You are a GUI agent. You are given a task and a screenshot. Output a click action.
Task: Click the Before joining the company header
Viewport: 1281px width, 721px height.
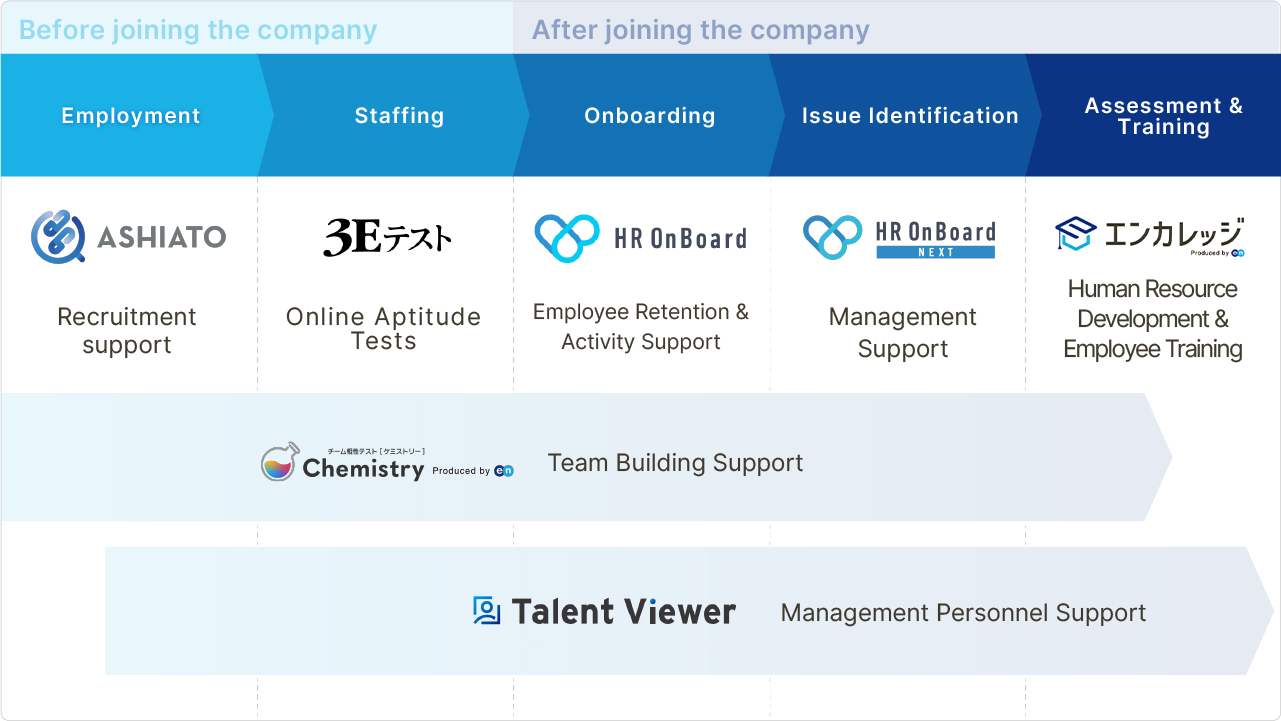[198, 30]
